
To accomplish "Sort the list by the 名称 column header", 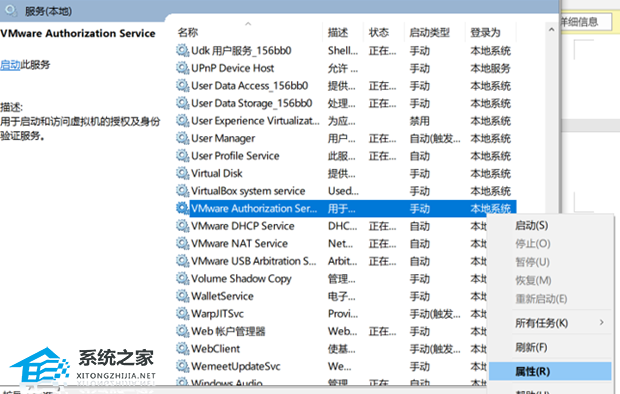I will pos(188,32).
